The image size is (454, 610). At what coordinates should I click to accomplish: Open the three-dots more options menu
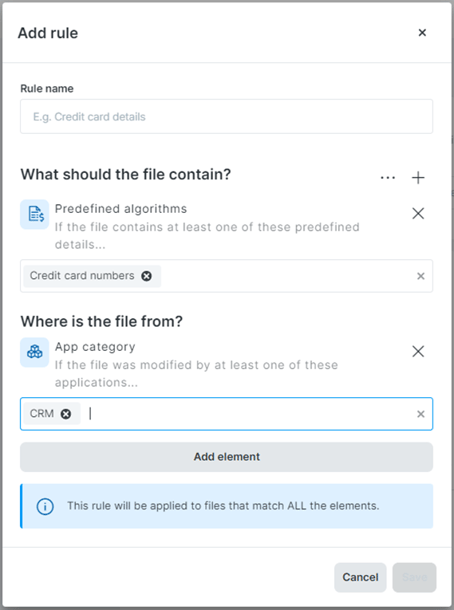pos(388,178)
